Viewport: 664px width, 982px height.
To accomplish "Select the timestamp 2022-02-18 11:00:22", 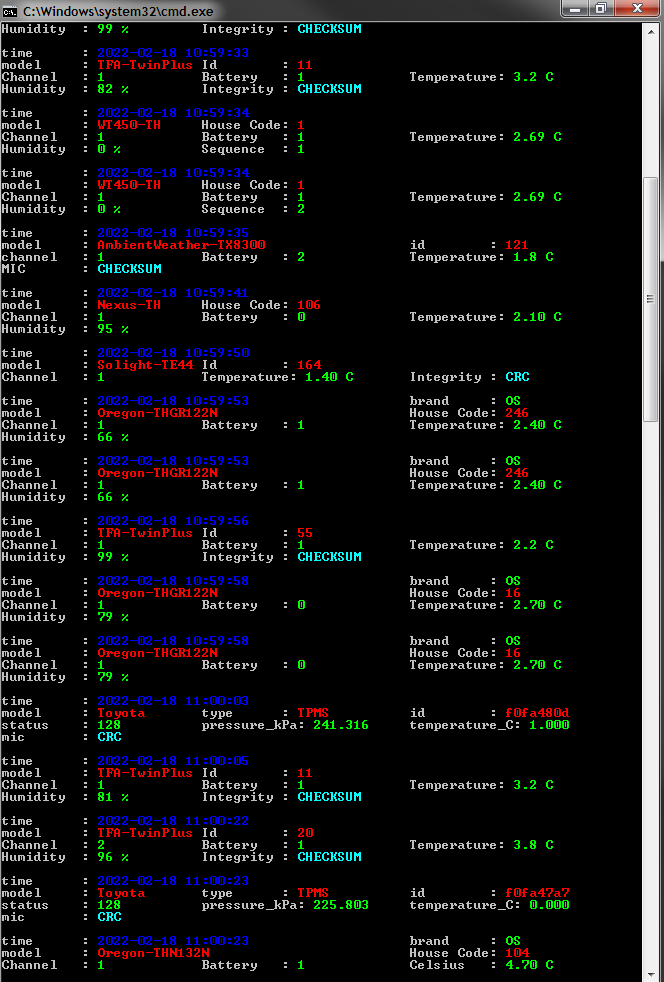I will pos(173,821).
